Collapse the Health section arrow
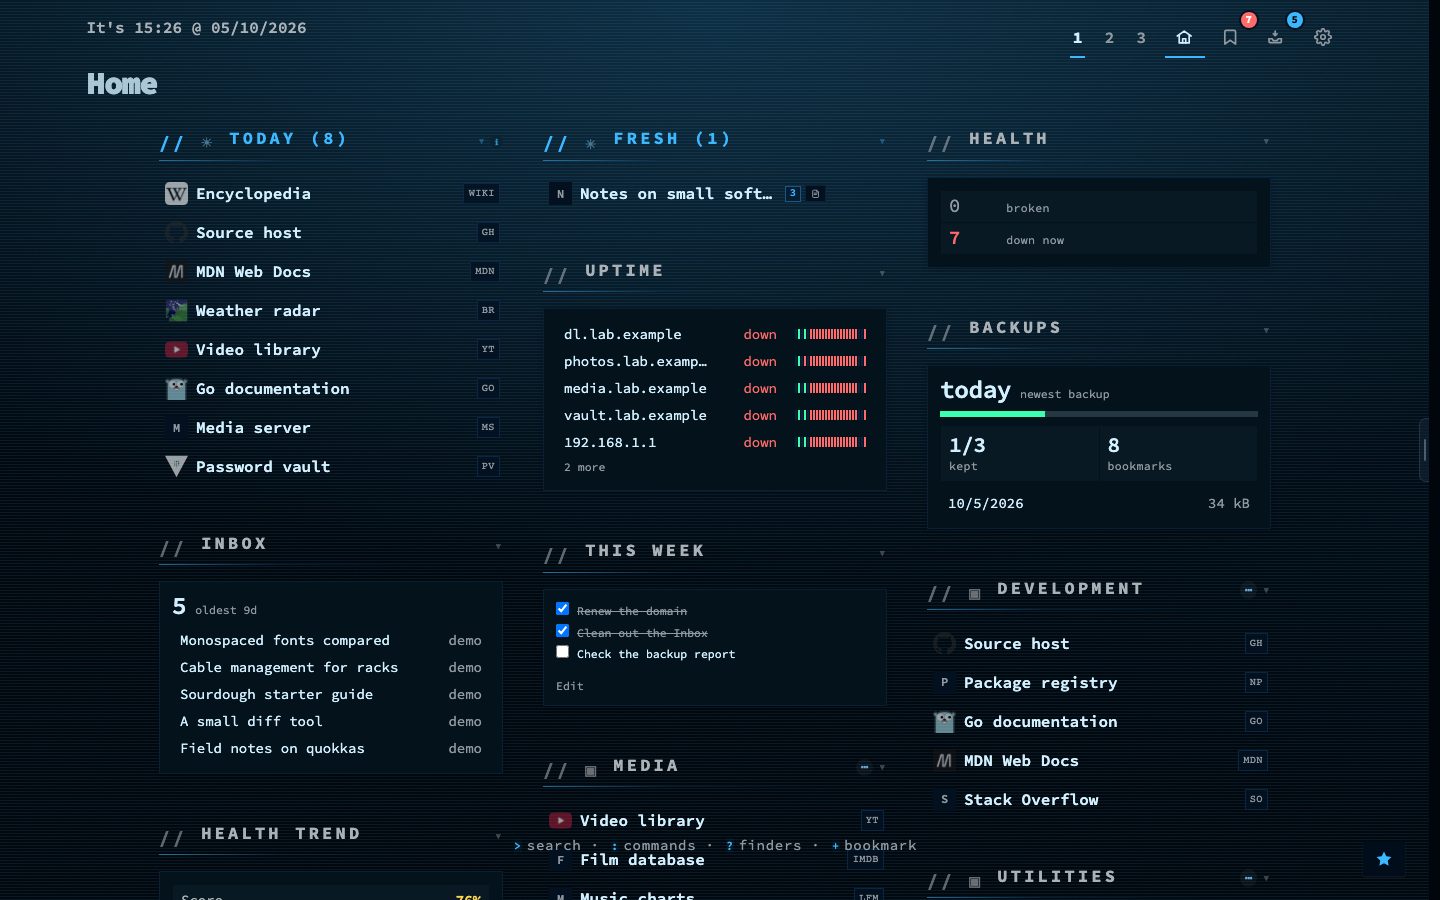This screenshot has width=1440, height=900. pos(1266,142)
